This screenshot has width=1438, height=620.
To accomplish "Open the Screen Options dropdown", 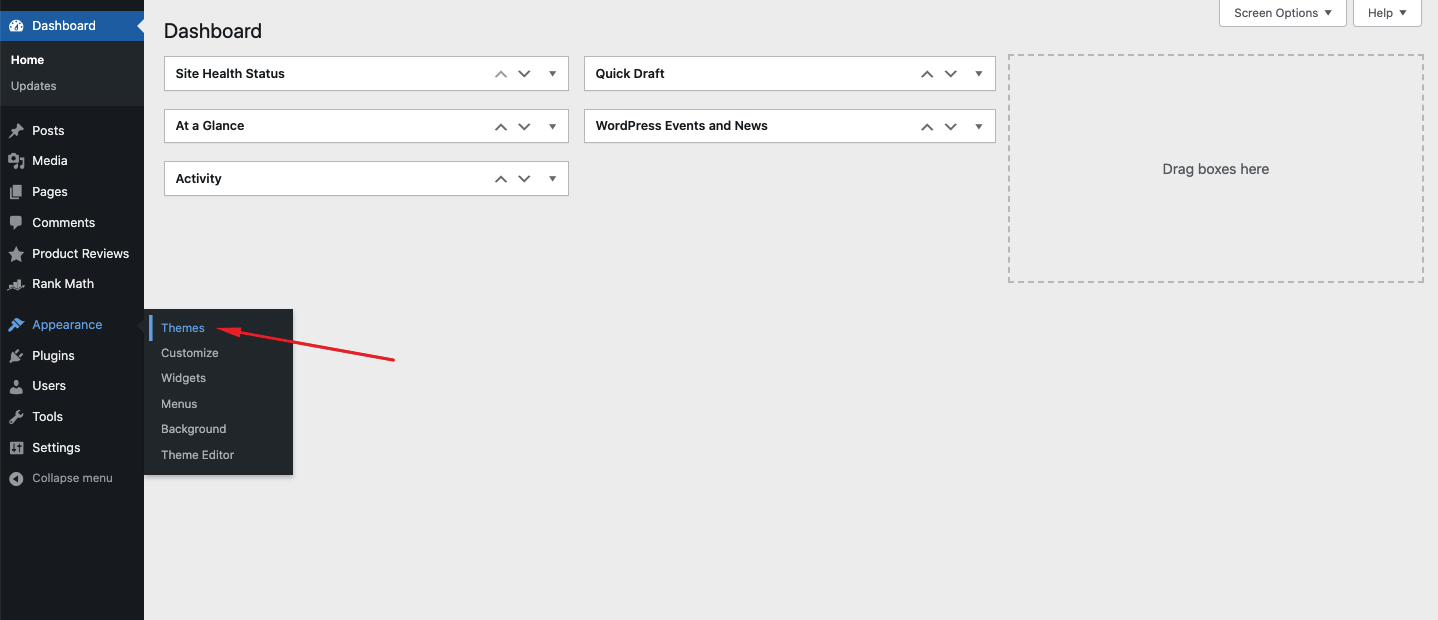I will [x=1282, y=13].
